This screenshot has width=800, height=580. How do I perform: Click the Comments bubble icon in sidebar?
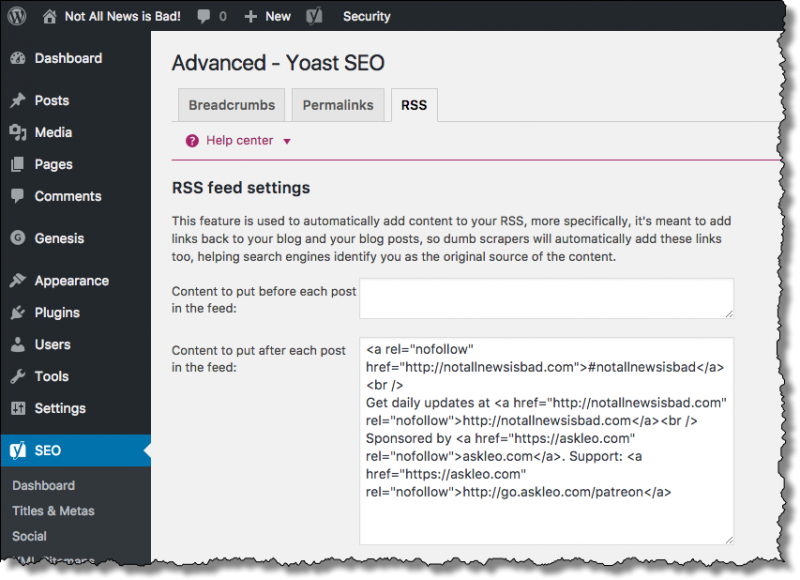18,196
